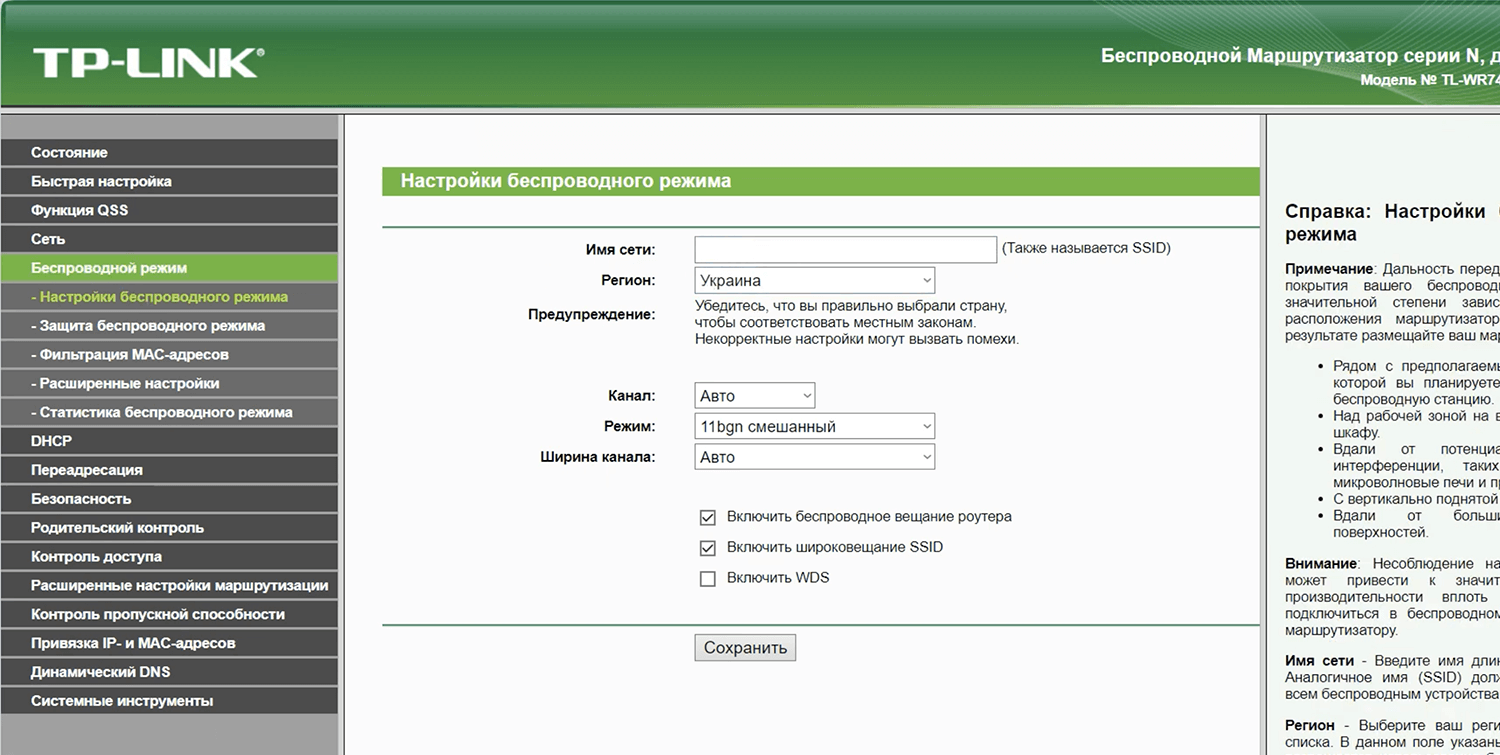The width and height of the screenshot is (1500, 755).
Task: Open the Регион dropdown showing Украина
Action: 814,281
